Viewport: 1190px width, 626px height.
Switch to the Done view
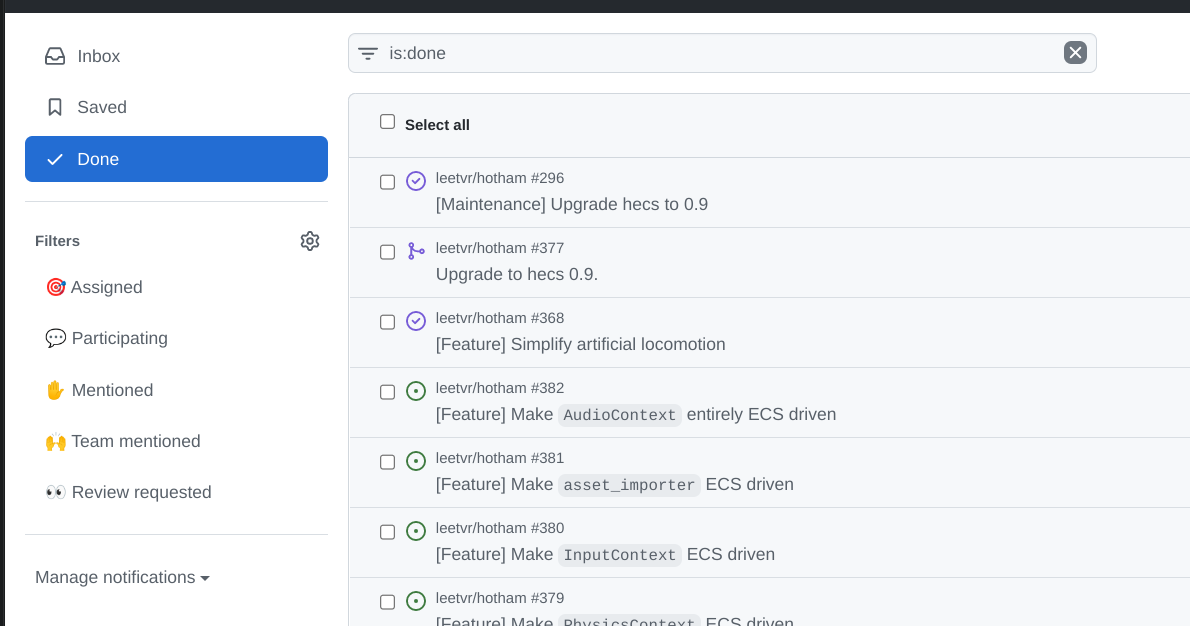176,159
